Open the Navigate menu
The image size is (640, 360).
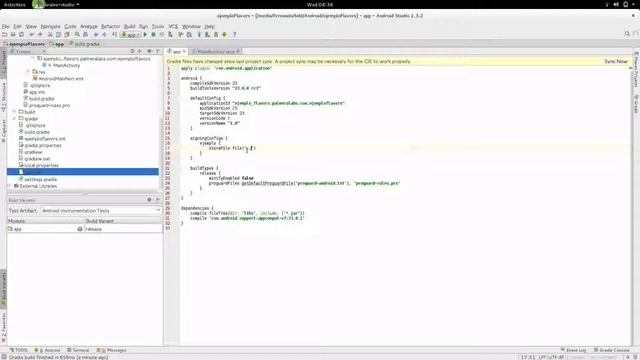pyautogui.click(x=50, y=26)
